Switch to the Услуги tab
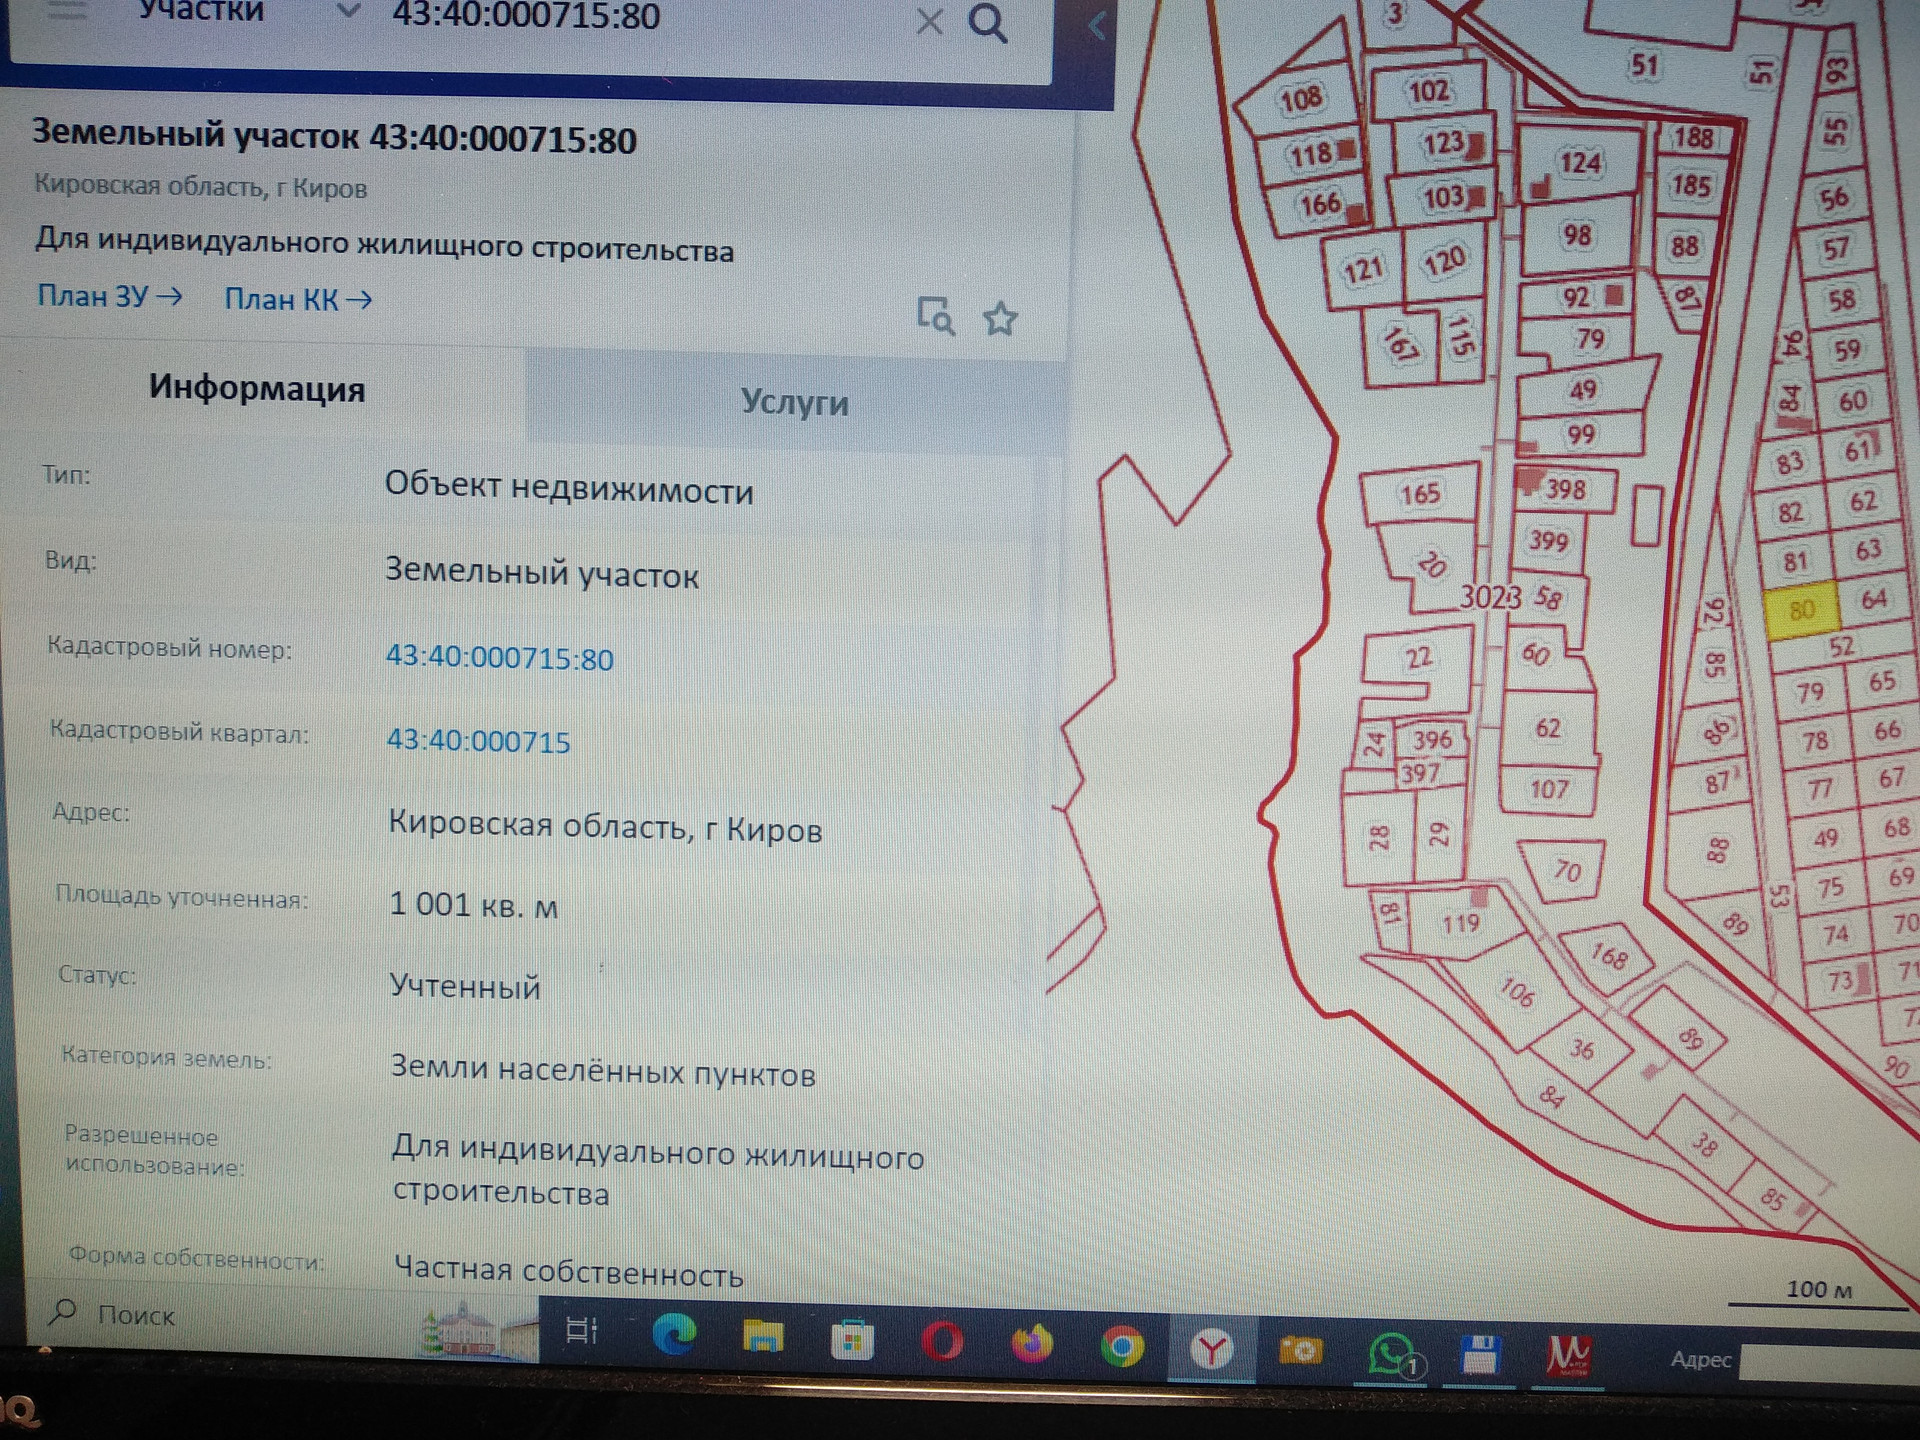This screenshot has width=1920, height=1440. [794, 402]
